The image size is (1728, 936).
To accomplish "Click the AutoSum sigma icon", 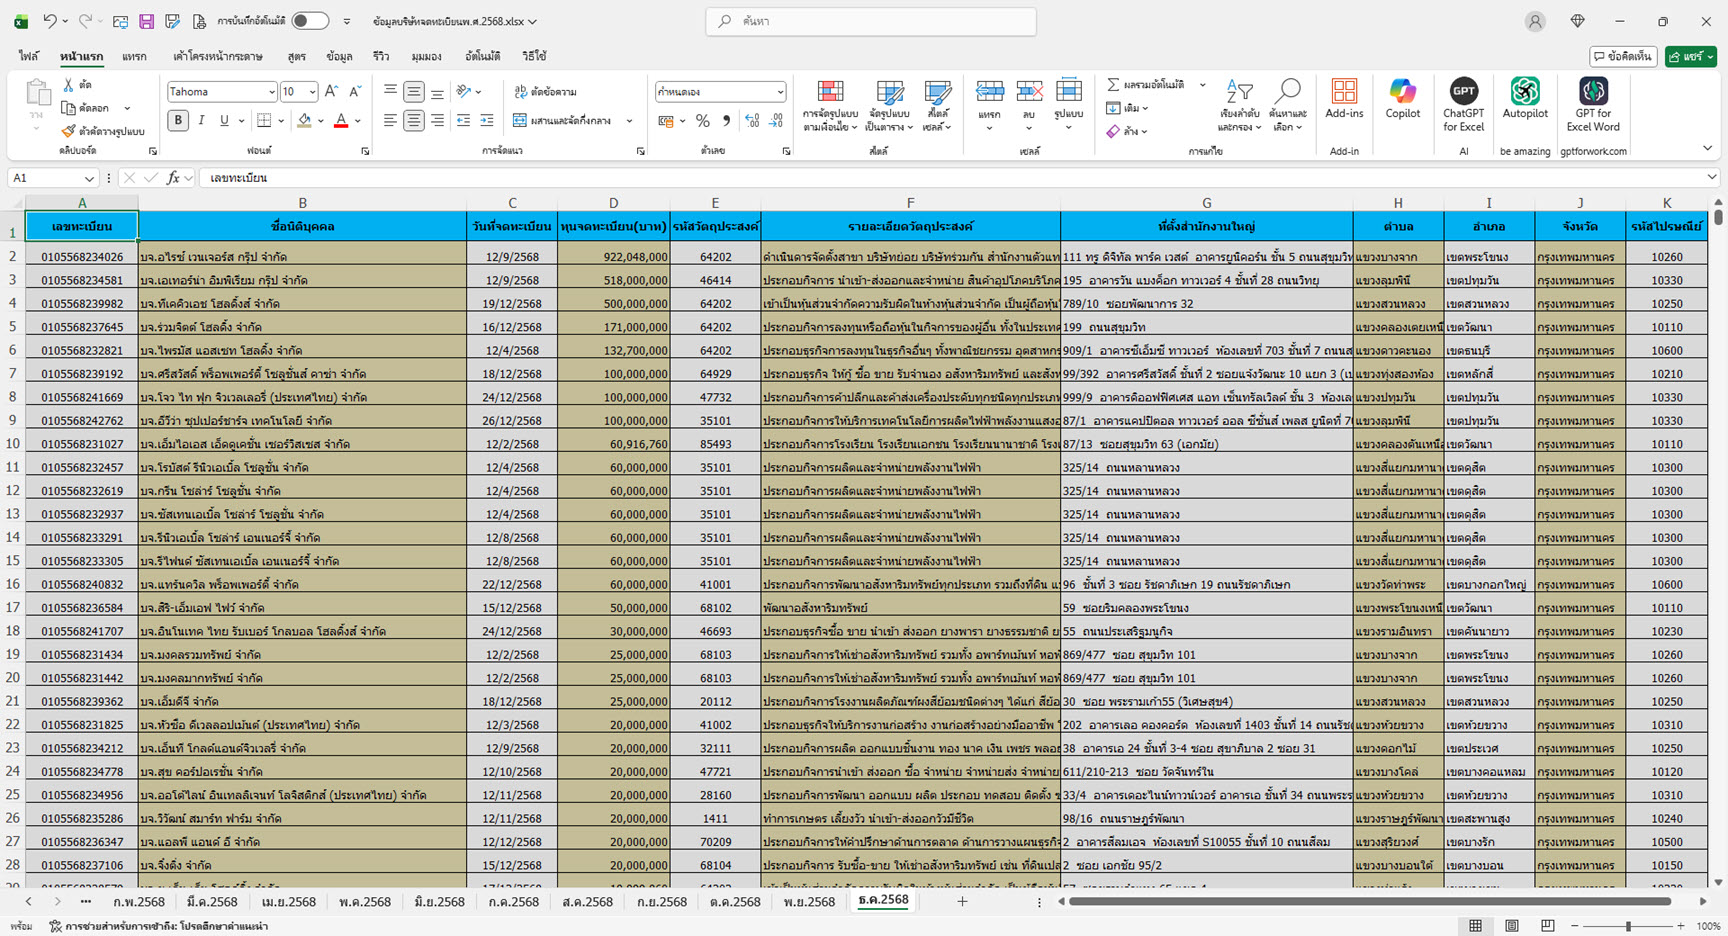I will (x=1113, y=85).
